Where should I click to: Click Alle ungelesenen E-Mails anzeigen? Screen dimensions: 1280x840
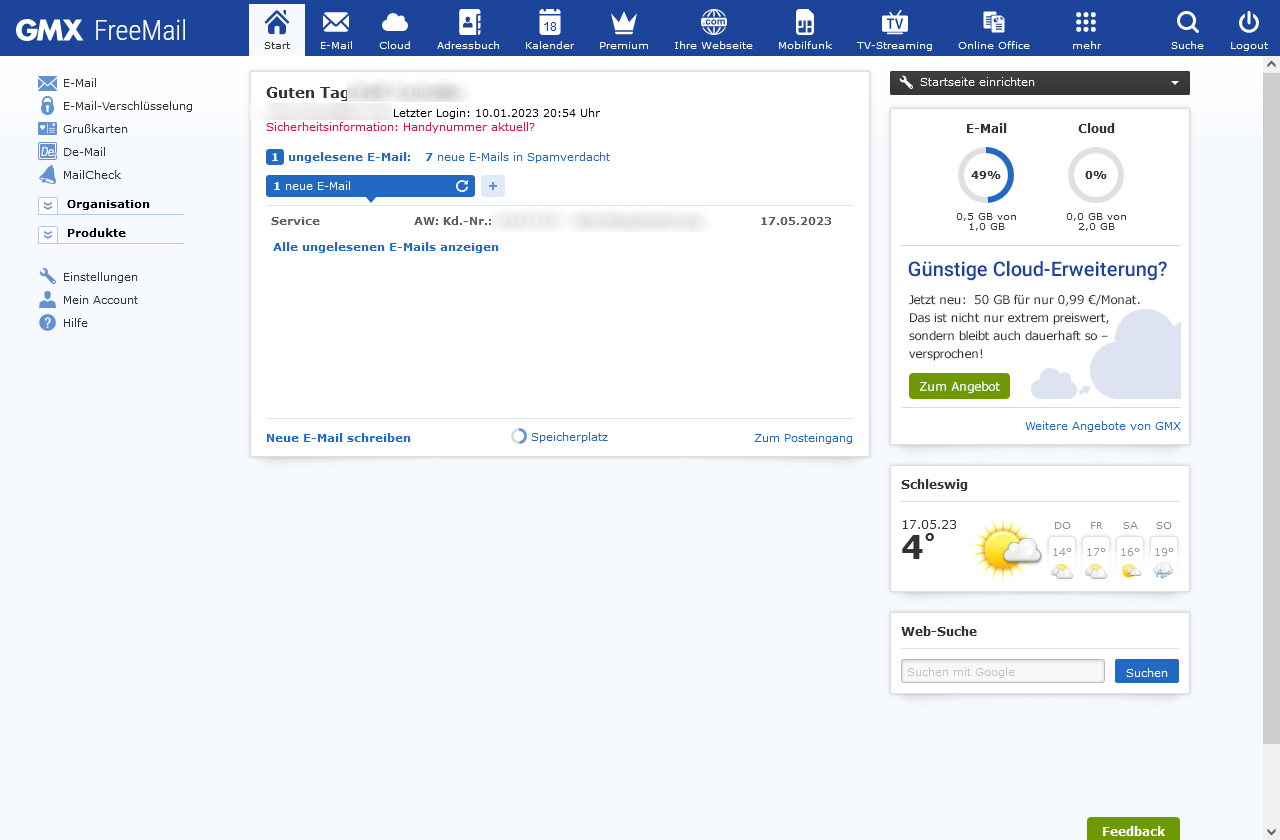(386, 247)
